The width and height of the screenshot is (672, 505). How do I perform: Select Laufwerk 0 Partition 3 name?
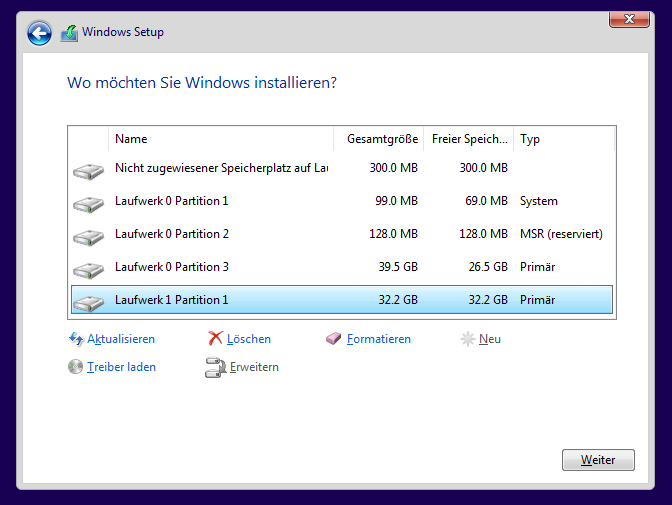pyautogui.click(x=172, y=267)
